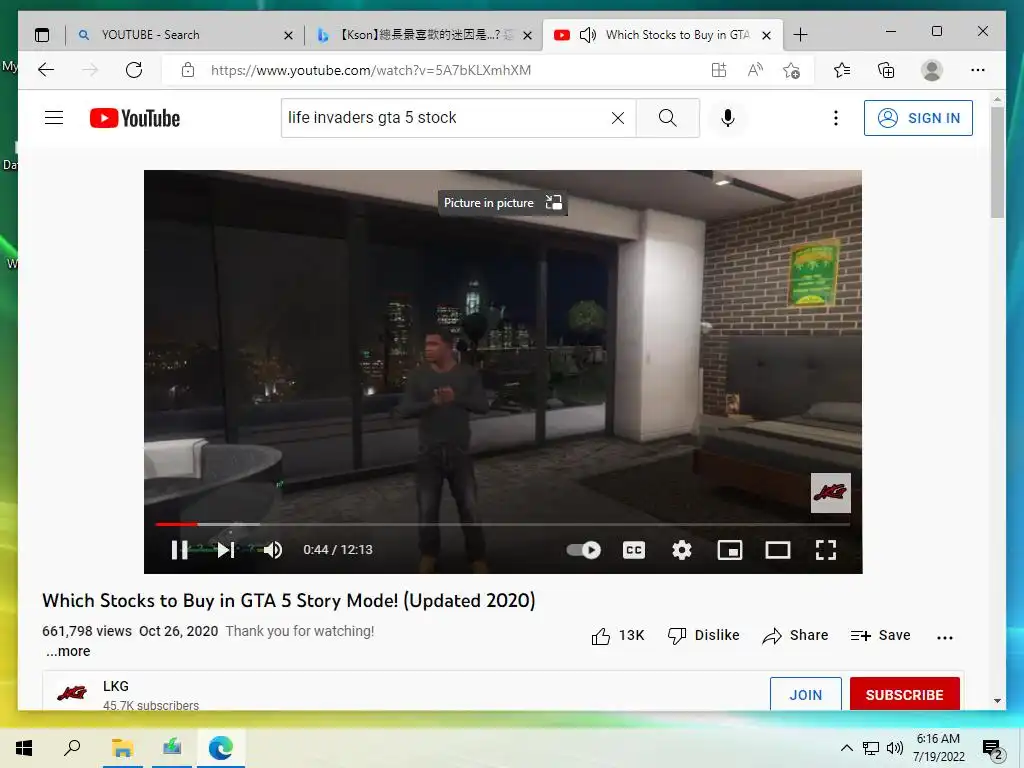This screenshot has width=1024, height=768.
Task: Turn on closed captions CC
Action: pos(633,550)
